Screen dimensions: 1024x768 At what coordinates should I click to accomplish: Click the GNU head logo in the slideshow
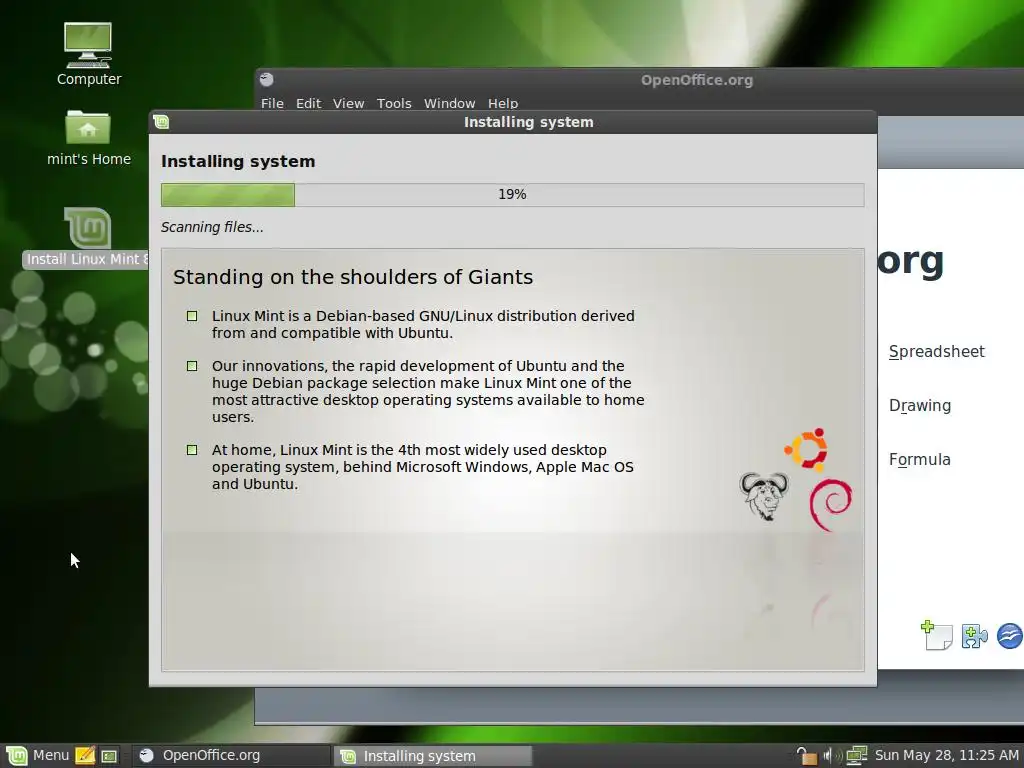[x=763, y=496]
